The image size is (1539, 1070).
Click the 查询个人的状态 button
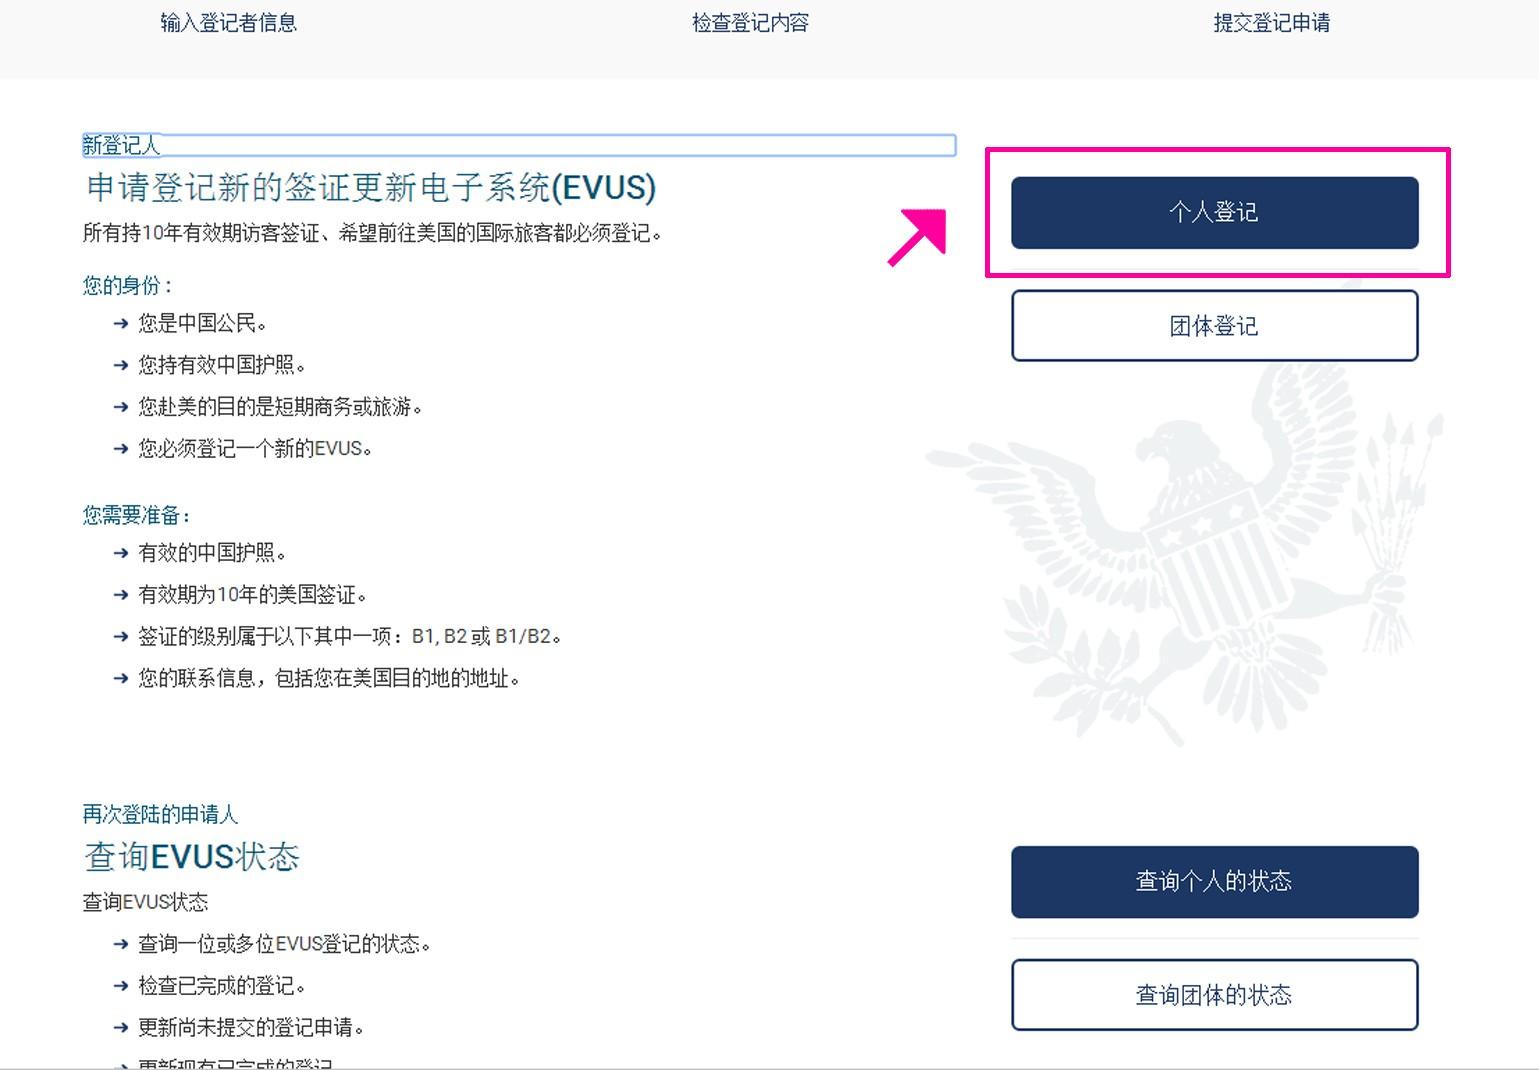click(1214, 881)
